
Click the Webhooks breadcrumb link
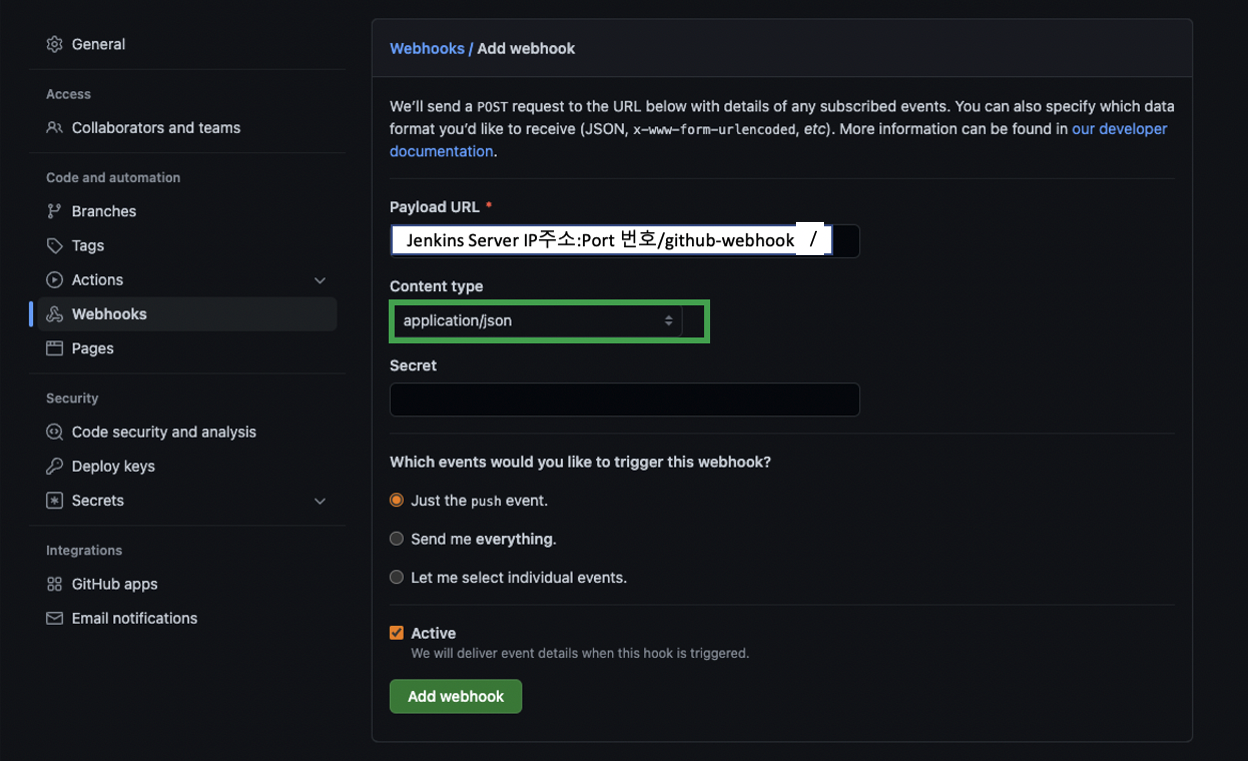pos(427,48)
